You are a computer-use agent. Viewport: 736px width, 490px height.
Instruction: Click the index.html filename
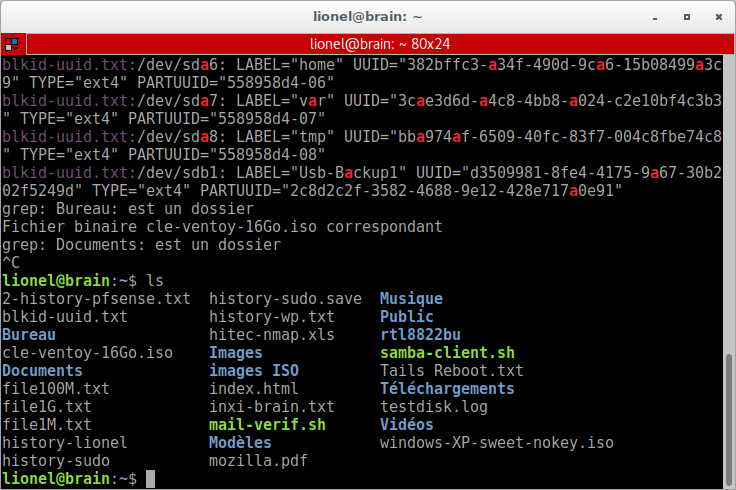[253, 389]
